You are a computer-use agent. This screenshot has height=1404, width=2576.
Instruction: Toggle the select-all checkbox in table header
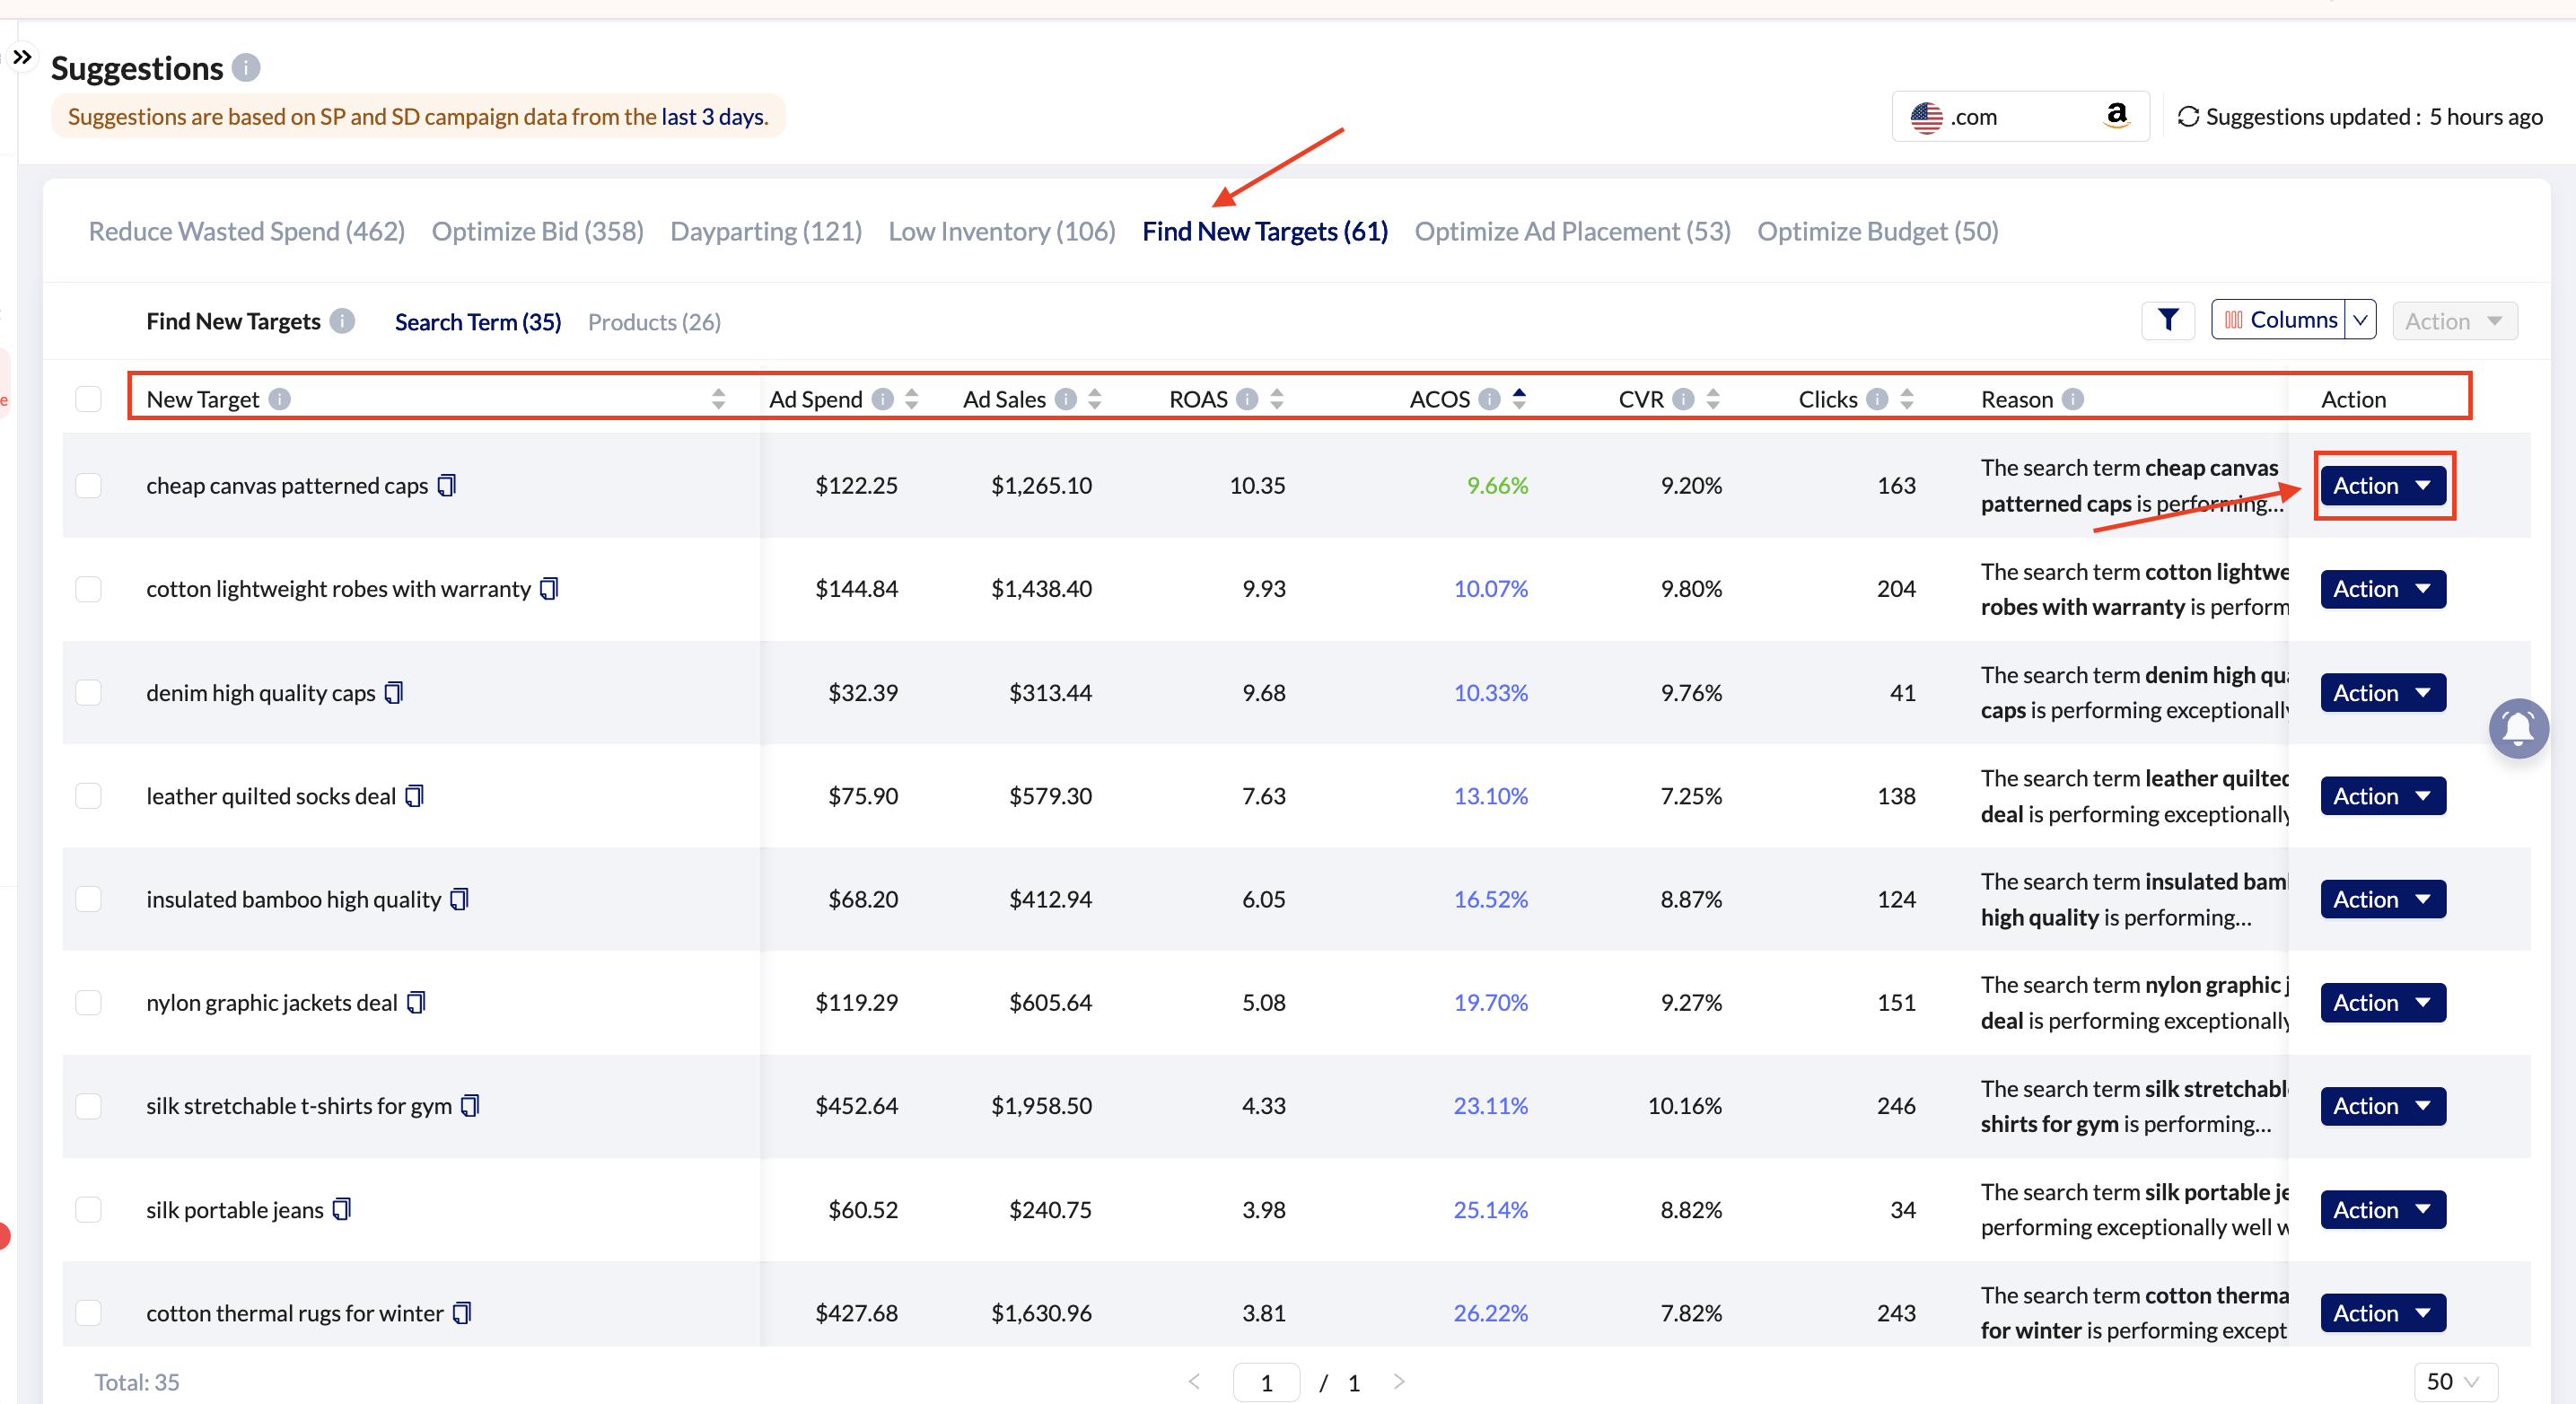[x=89, y=399]
